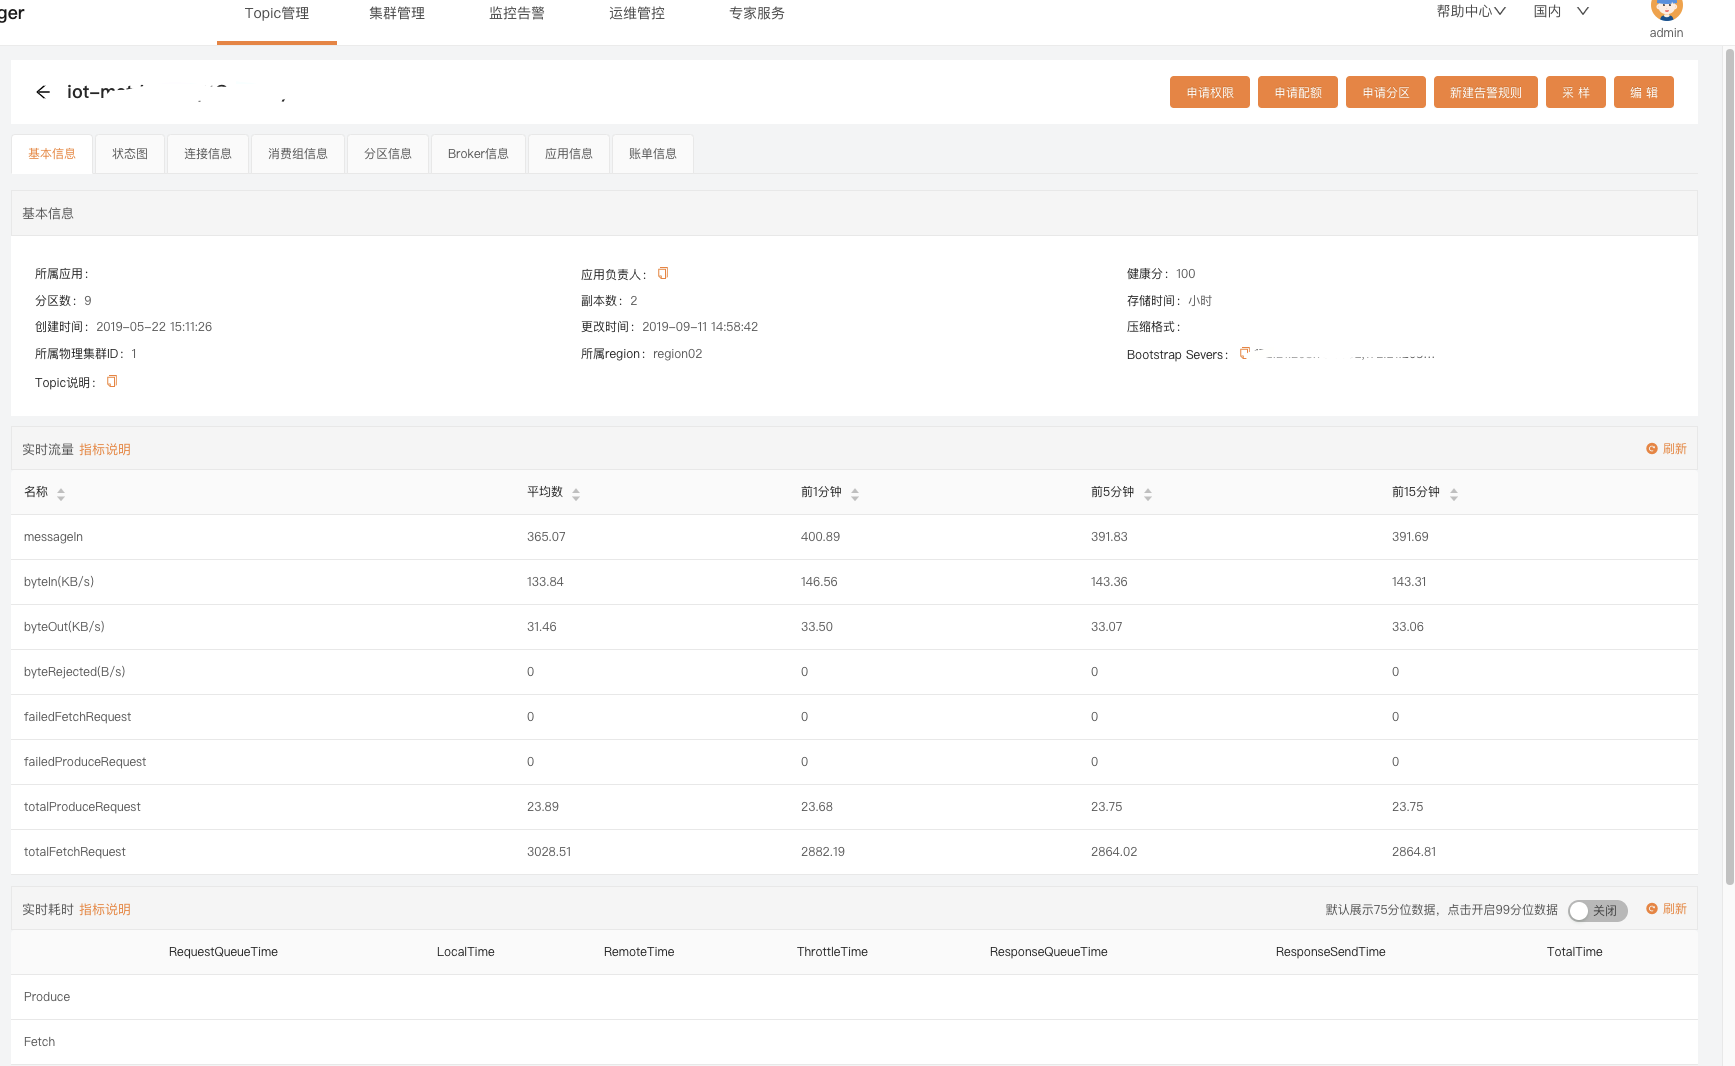
Task: Click the byteOut 前5分钟 value 33.07
Action: 1106,627
